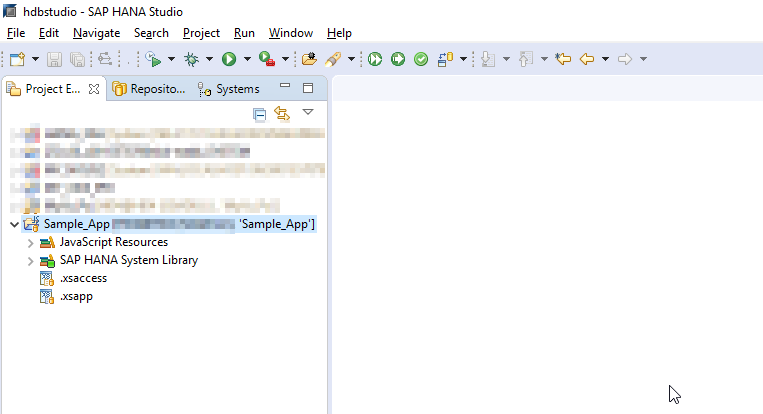Click the Save All toolbar icon
Screen dimensions: 763x414
pos(77,59)
